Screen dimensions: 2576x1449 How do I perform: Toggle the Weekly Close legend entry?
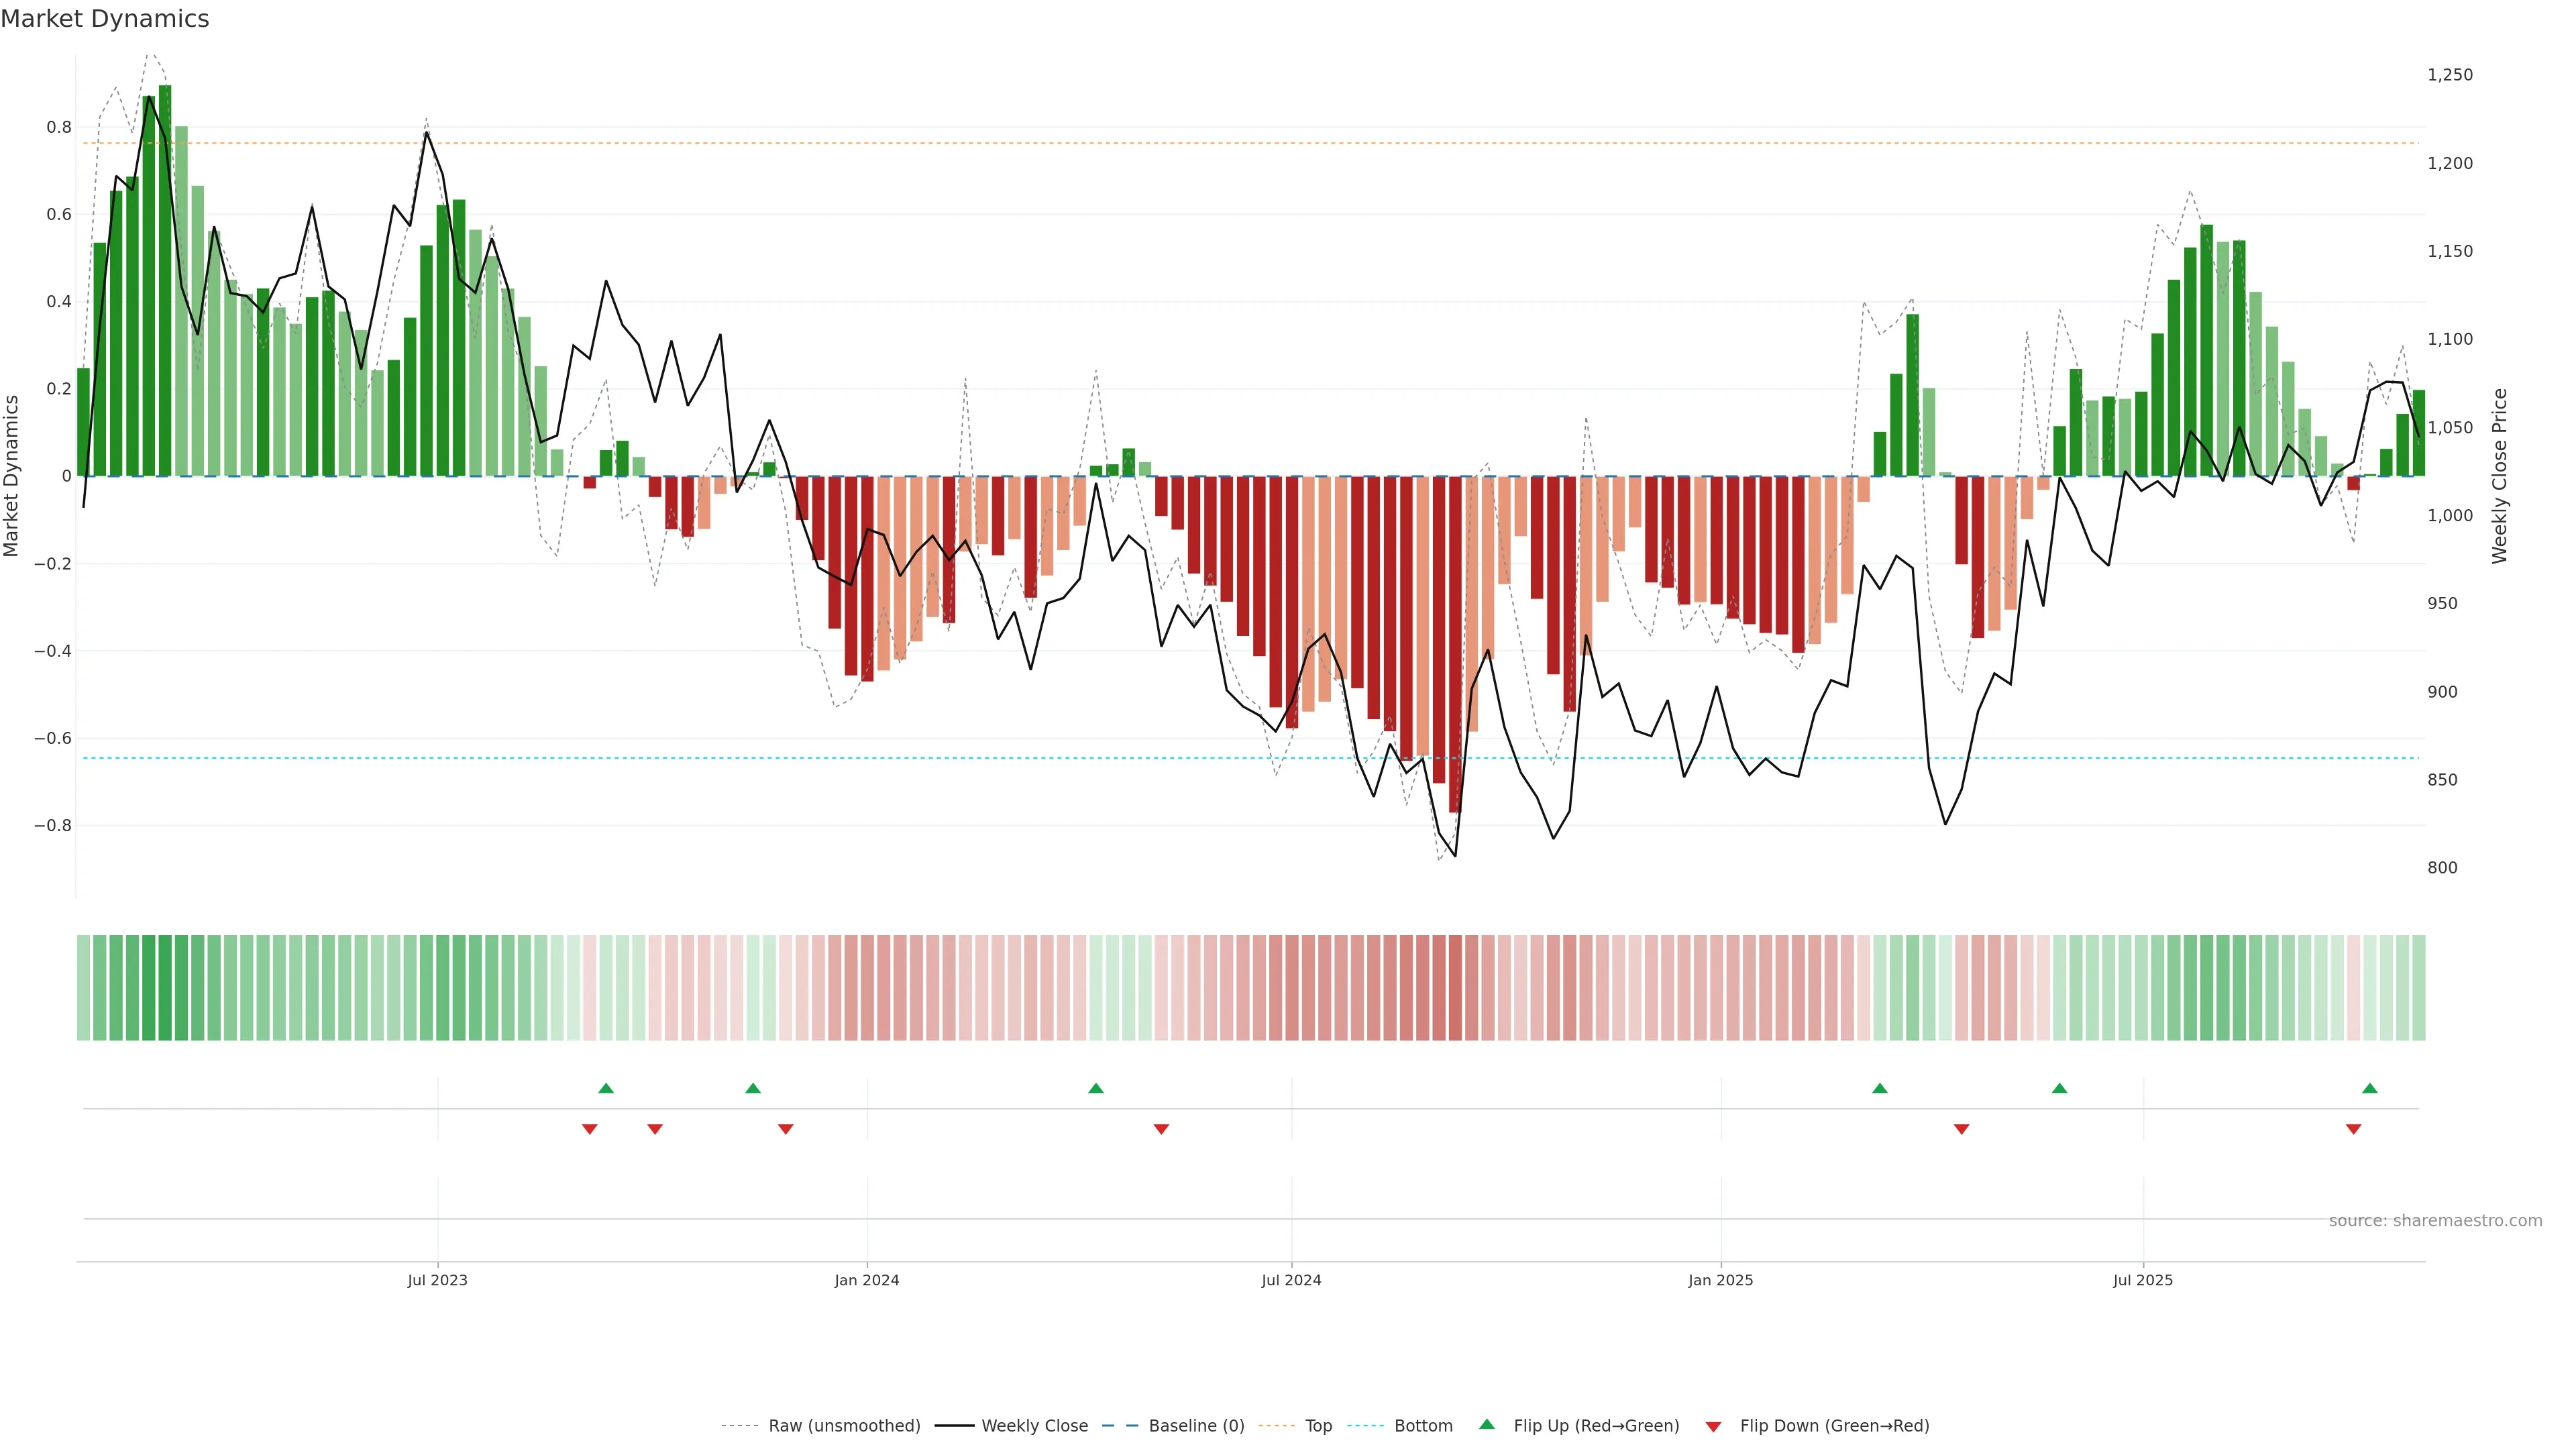click(x=1034, y=1426)
